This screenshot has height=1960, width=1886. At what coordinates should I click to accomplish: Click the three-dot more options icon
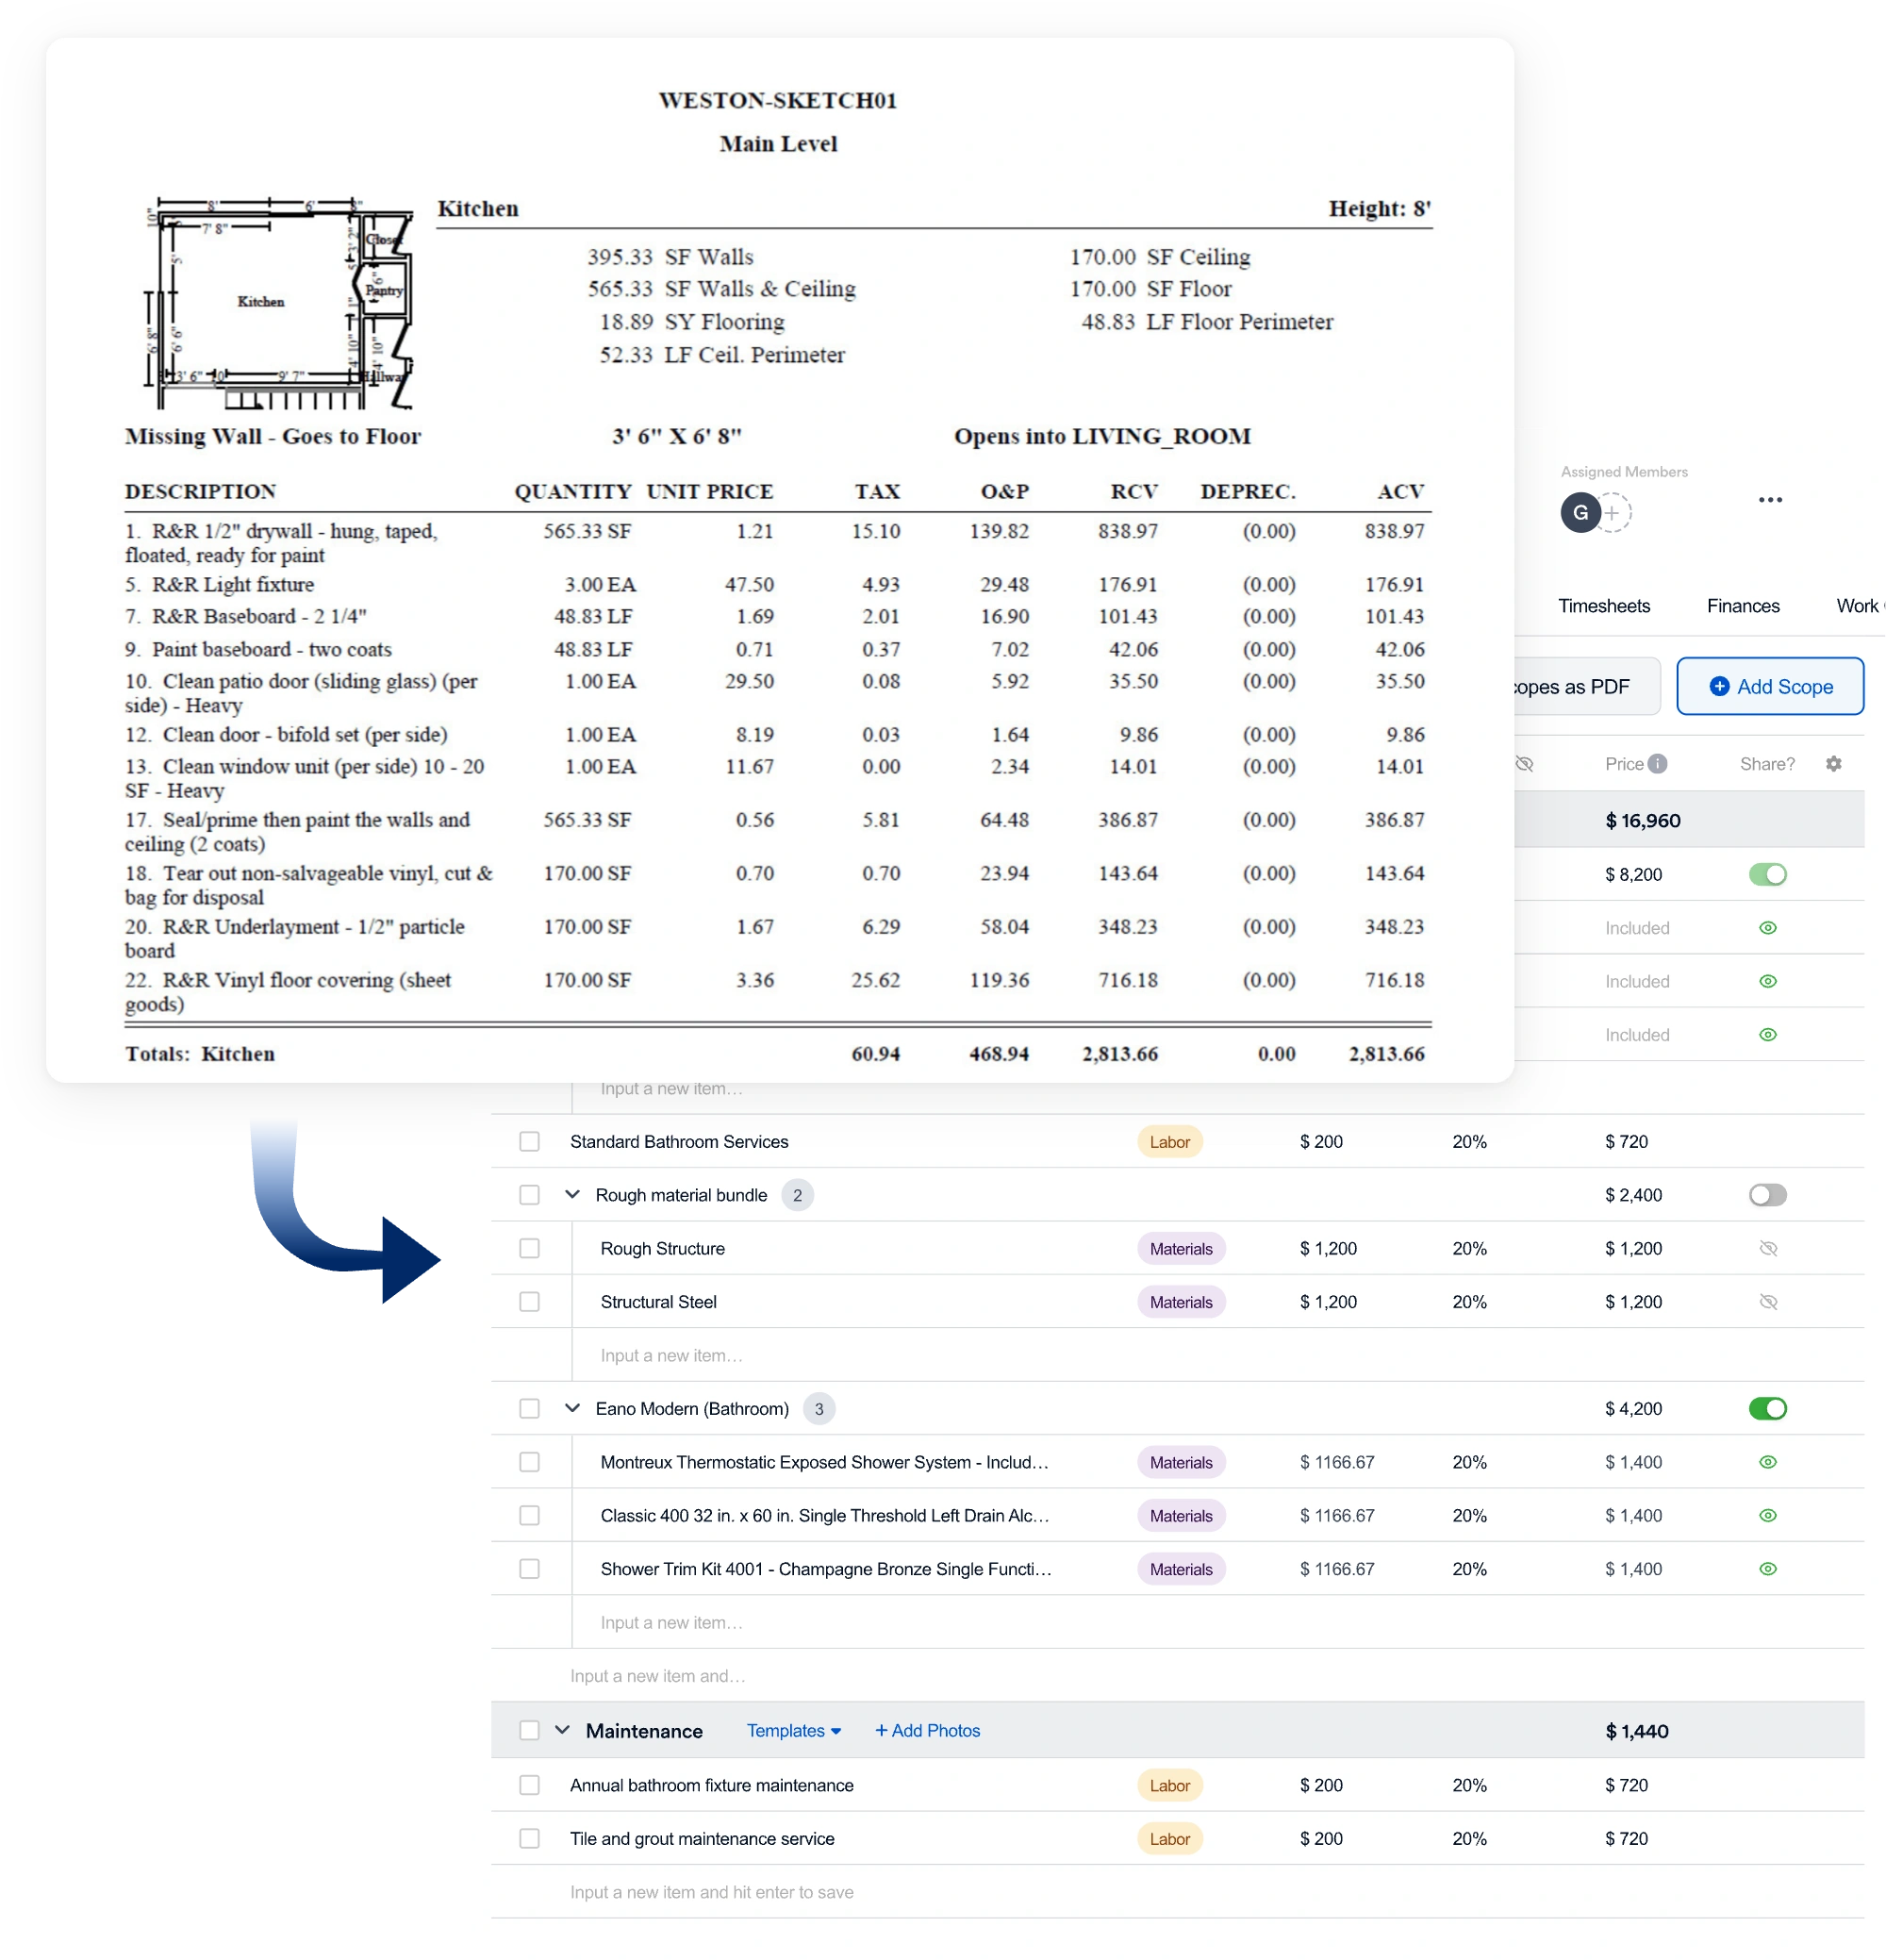(x=1770, y=500)
